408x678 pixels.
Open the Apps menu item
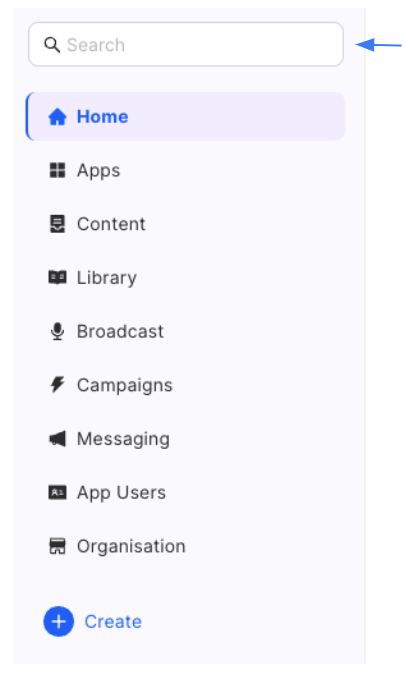click(185, 170)
